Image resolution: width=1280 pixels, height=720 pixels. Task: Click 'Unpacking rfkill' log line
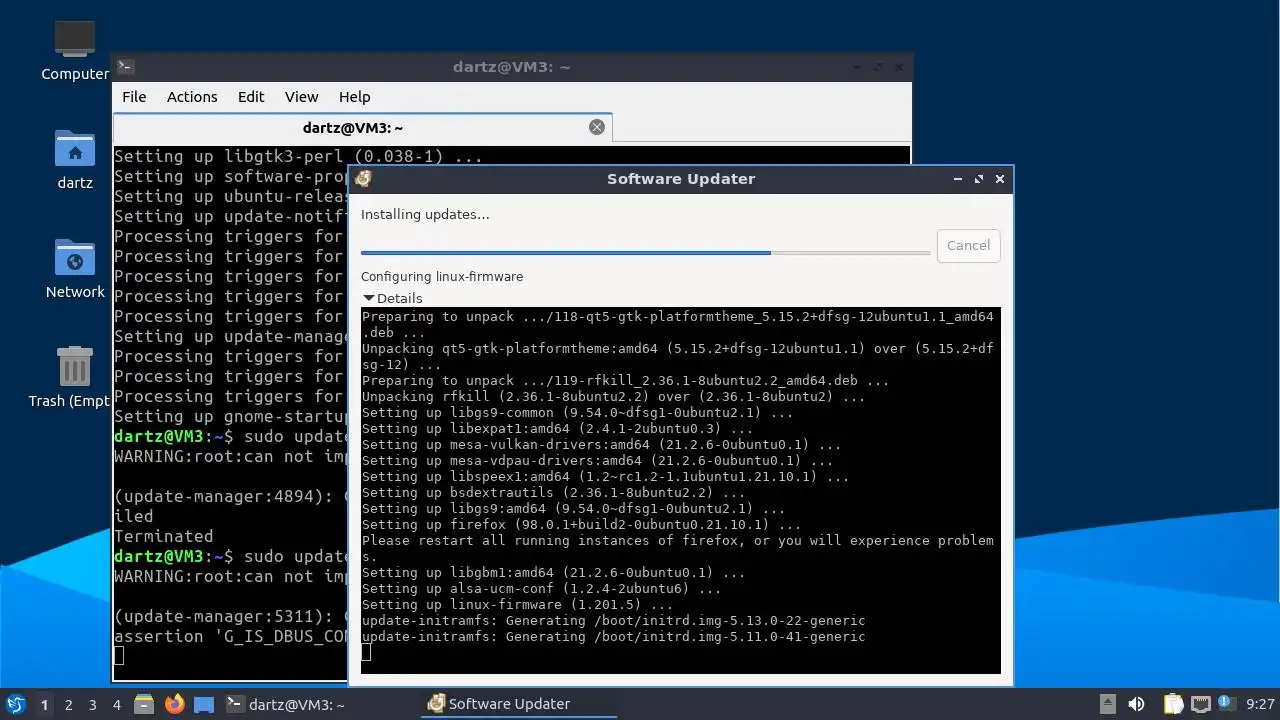tap(613, 397)
